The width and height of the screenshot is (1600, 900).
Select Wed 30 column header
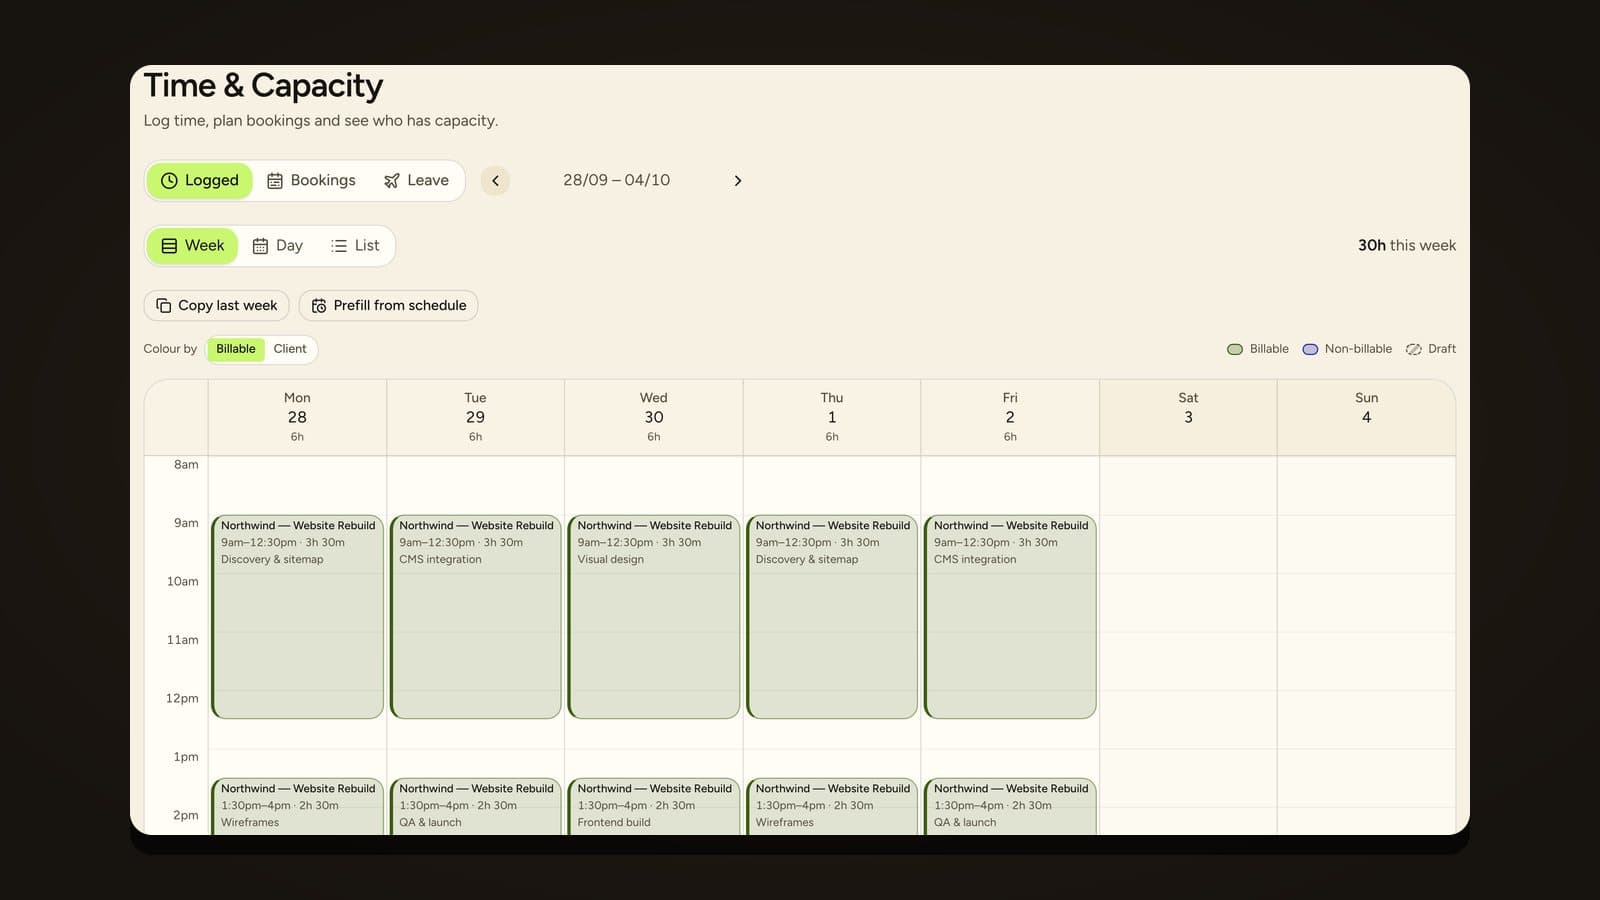(x=654, y=417)
